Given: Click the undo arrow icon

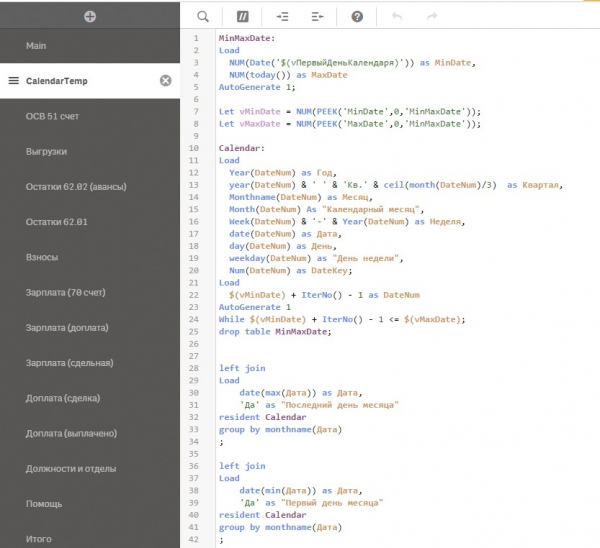Looking at the screenshot, I should (x=397, y=16).
